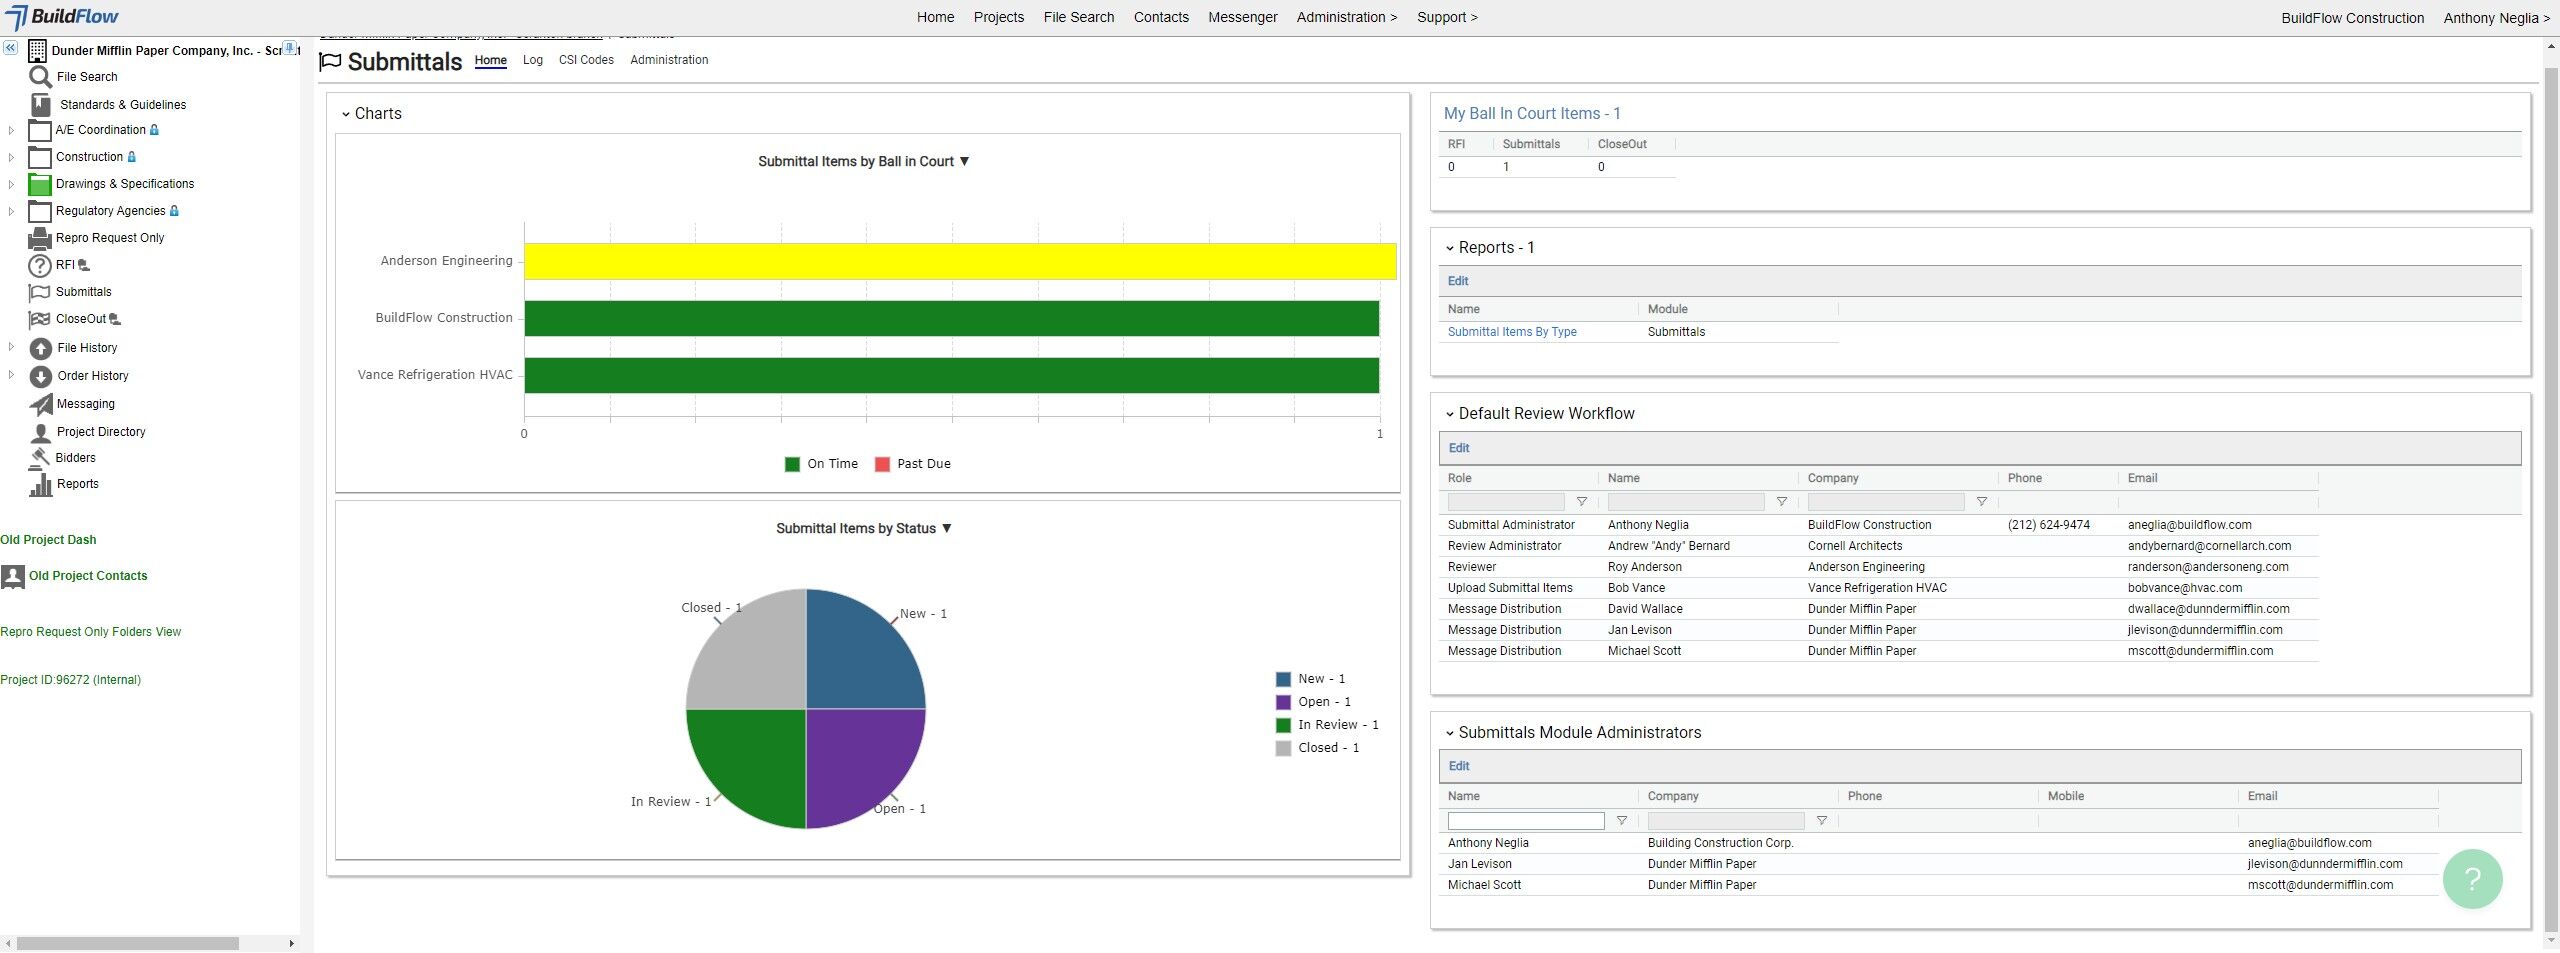2560x953 pixels.
Task: Click Edit in Default Review Workflow
Action: [x=1458, y=448]
